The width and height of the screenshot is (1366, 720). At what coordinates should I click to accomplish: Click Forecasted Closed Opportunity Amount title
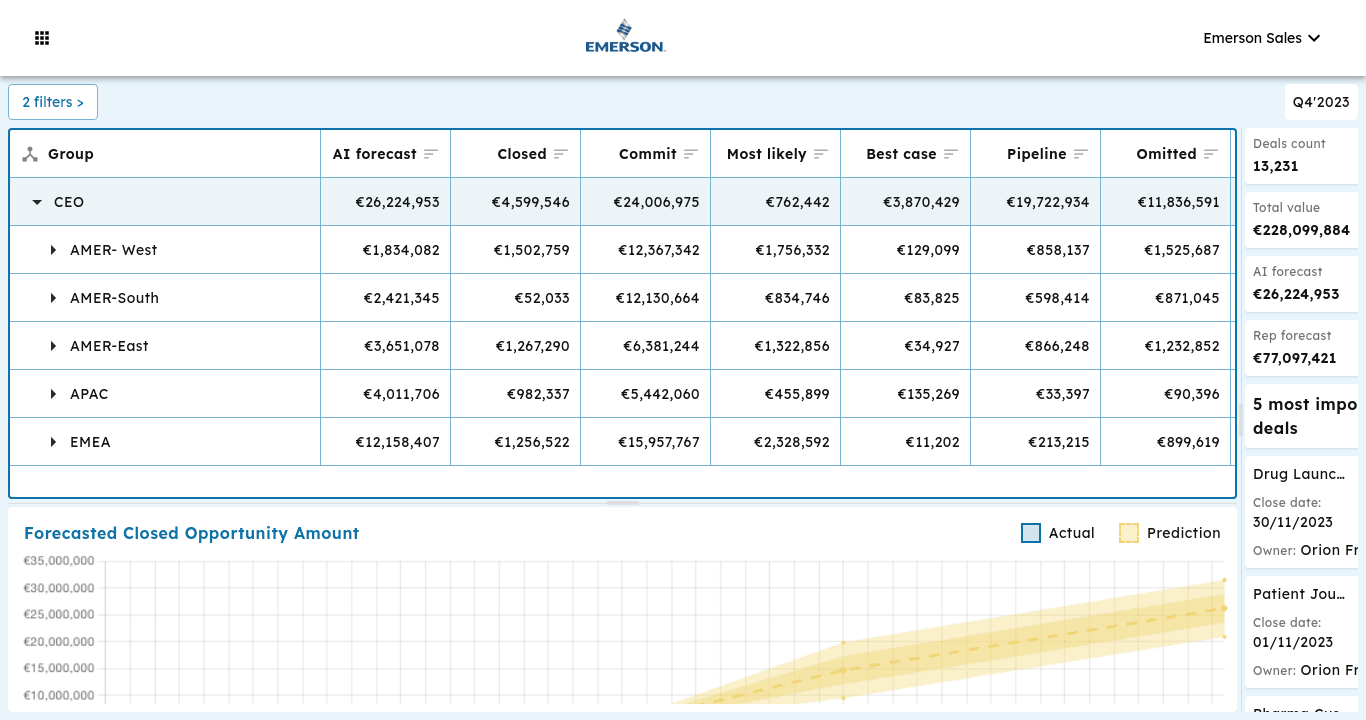pyautogui.click(x=191, y=533)
